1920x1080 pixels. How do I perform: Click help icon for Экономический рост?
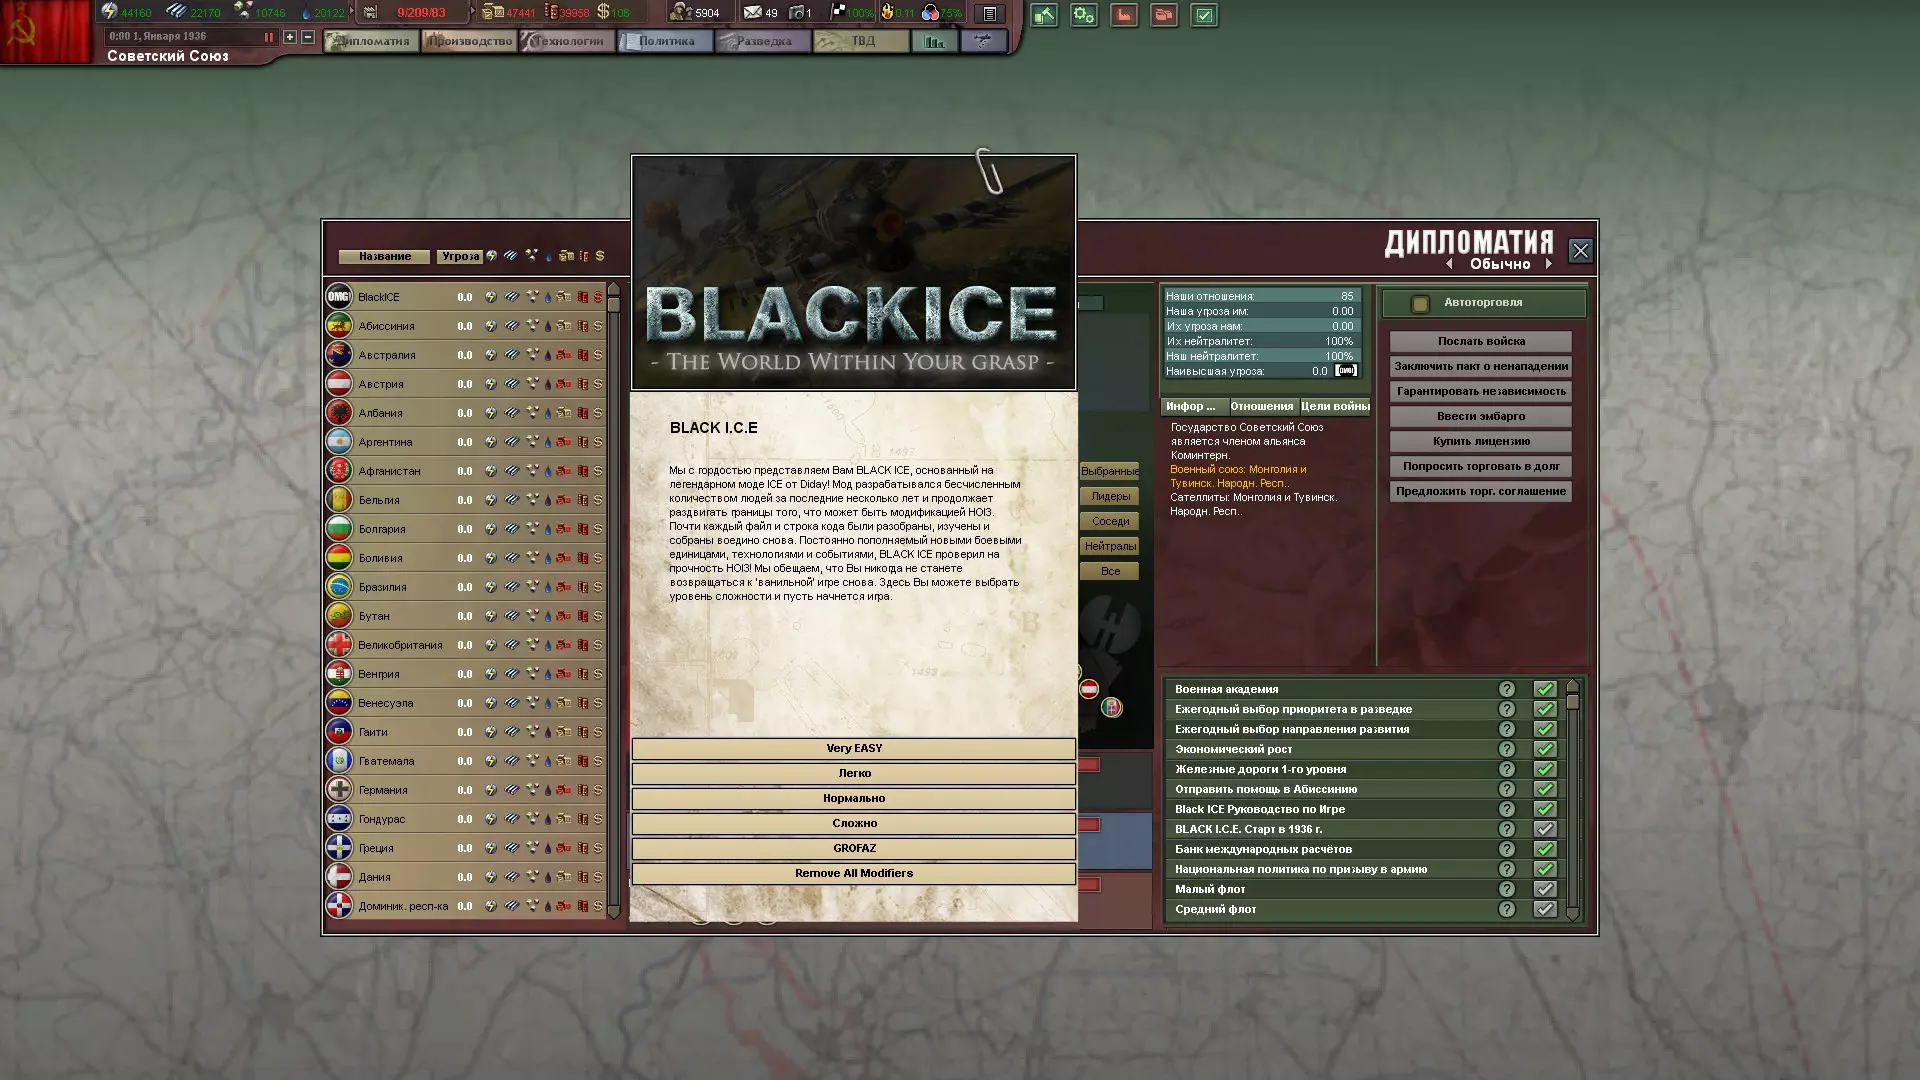tap(1506, 749)
